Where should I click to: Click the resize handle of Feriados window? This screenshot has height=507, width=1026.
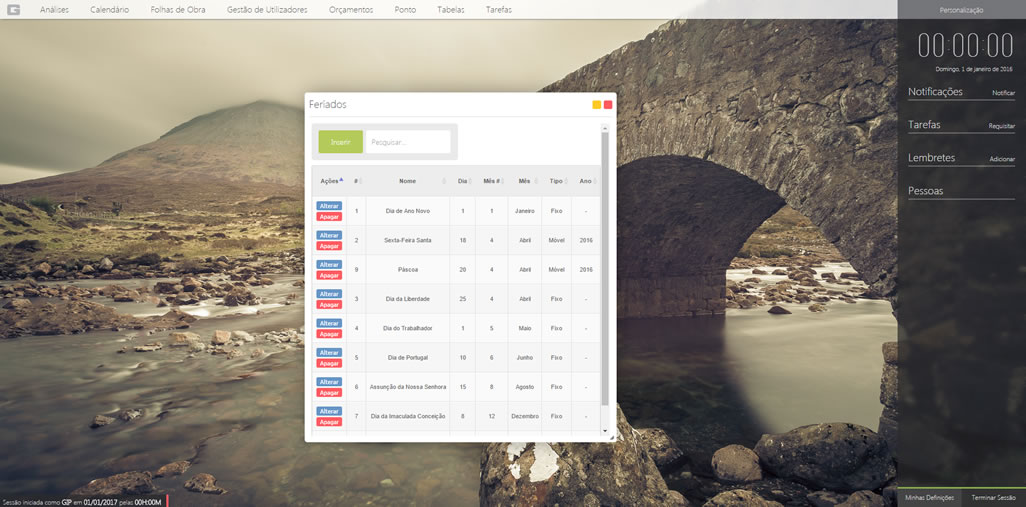[x=610, y=436]
